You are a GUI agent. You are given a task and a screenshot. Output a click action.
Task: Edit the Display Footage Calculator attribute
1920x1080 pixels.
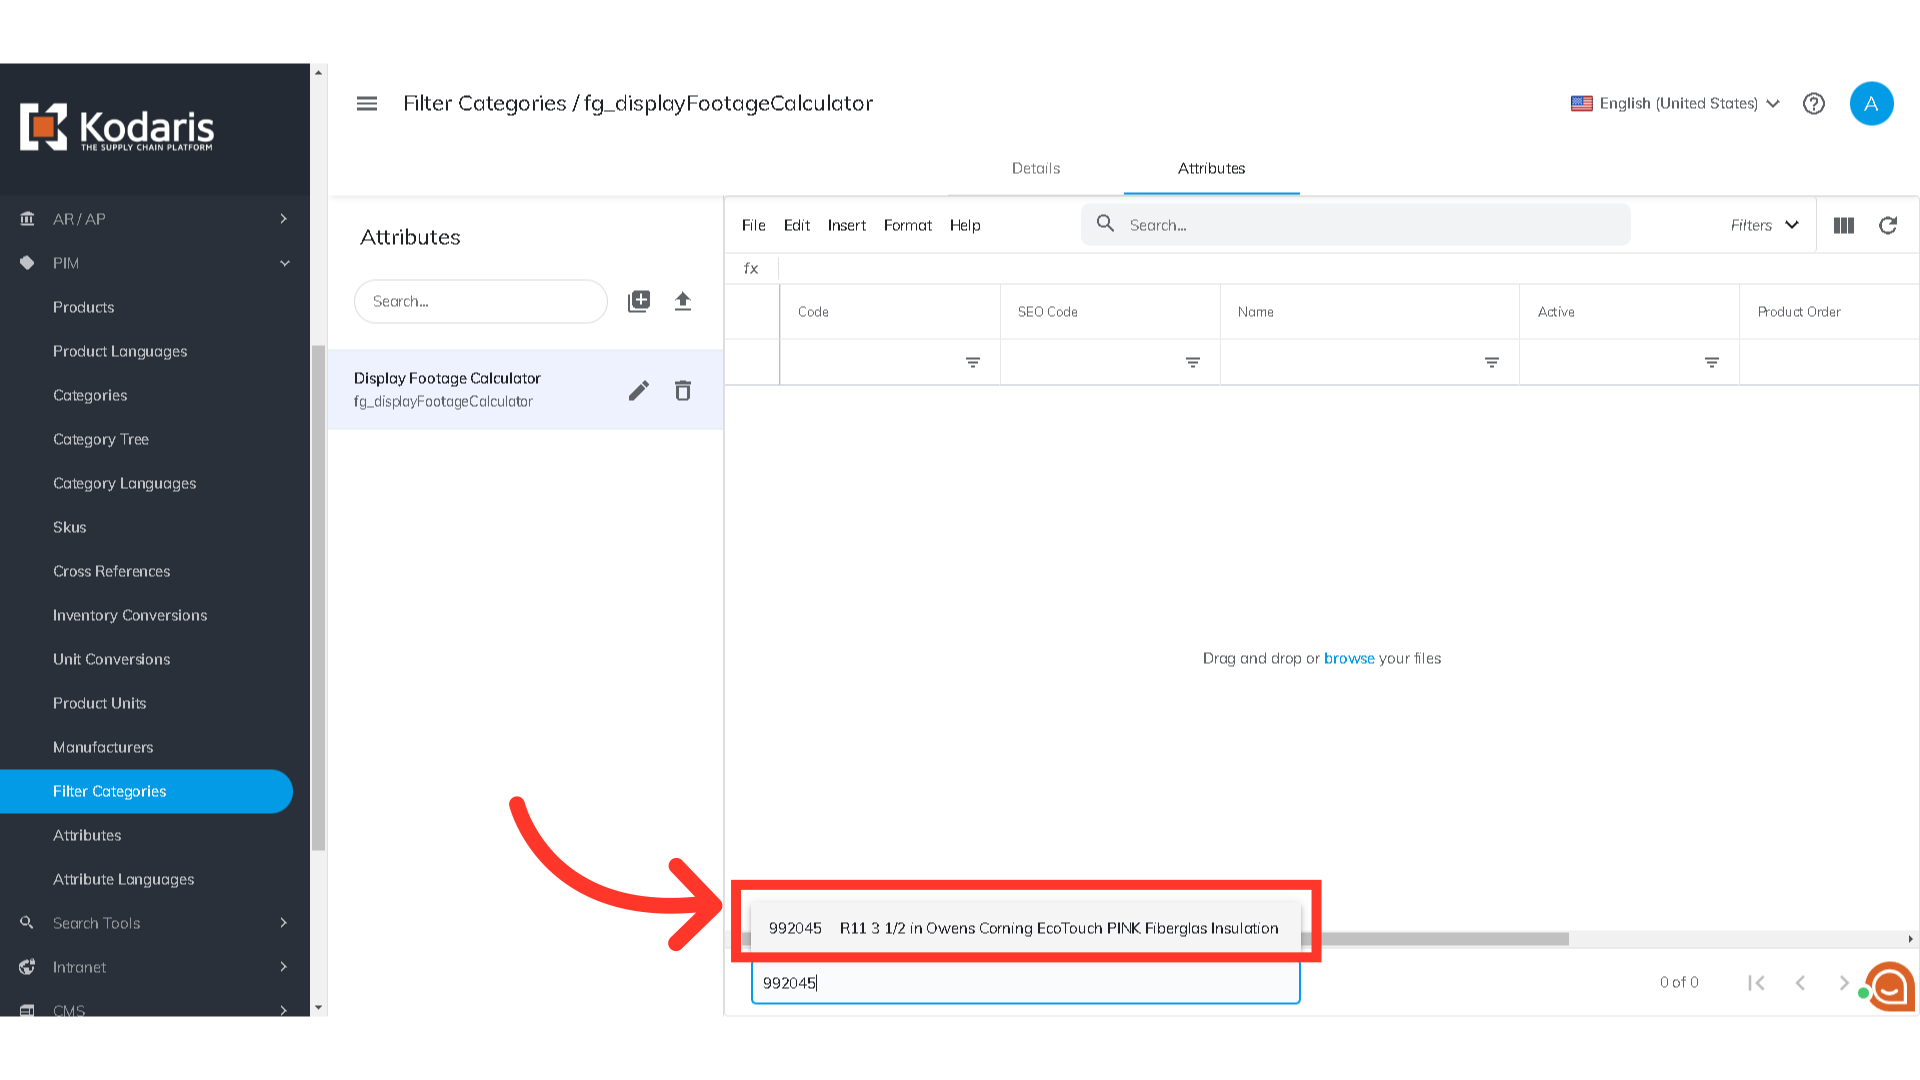(639, 390)
